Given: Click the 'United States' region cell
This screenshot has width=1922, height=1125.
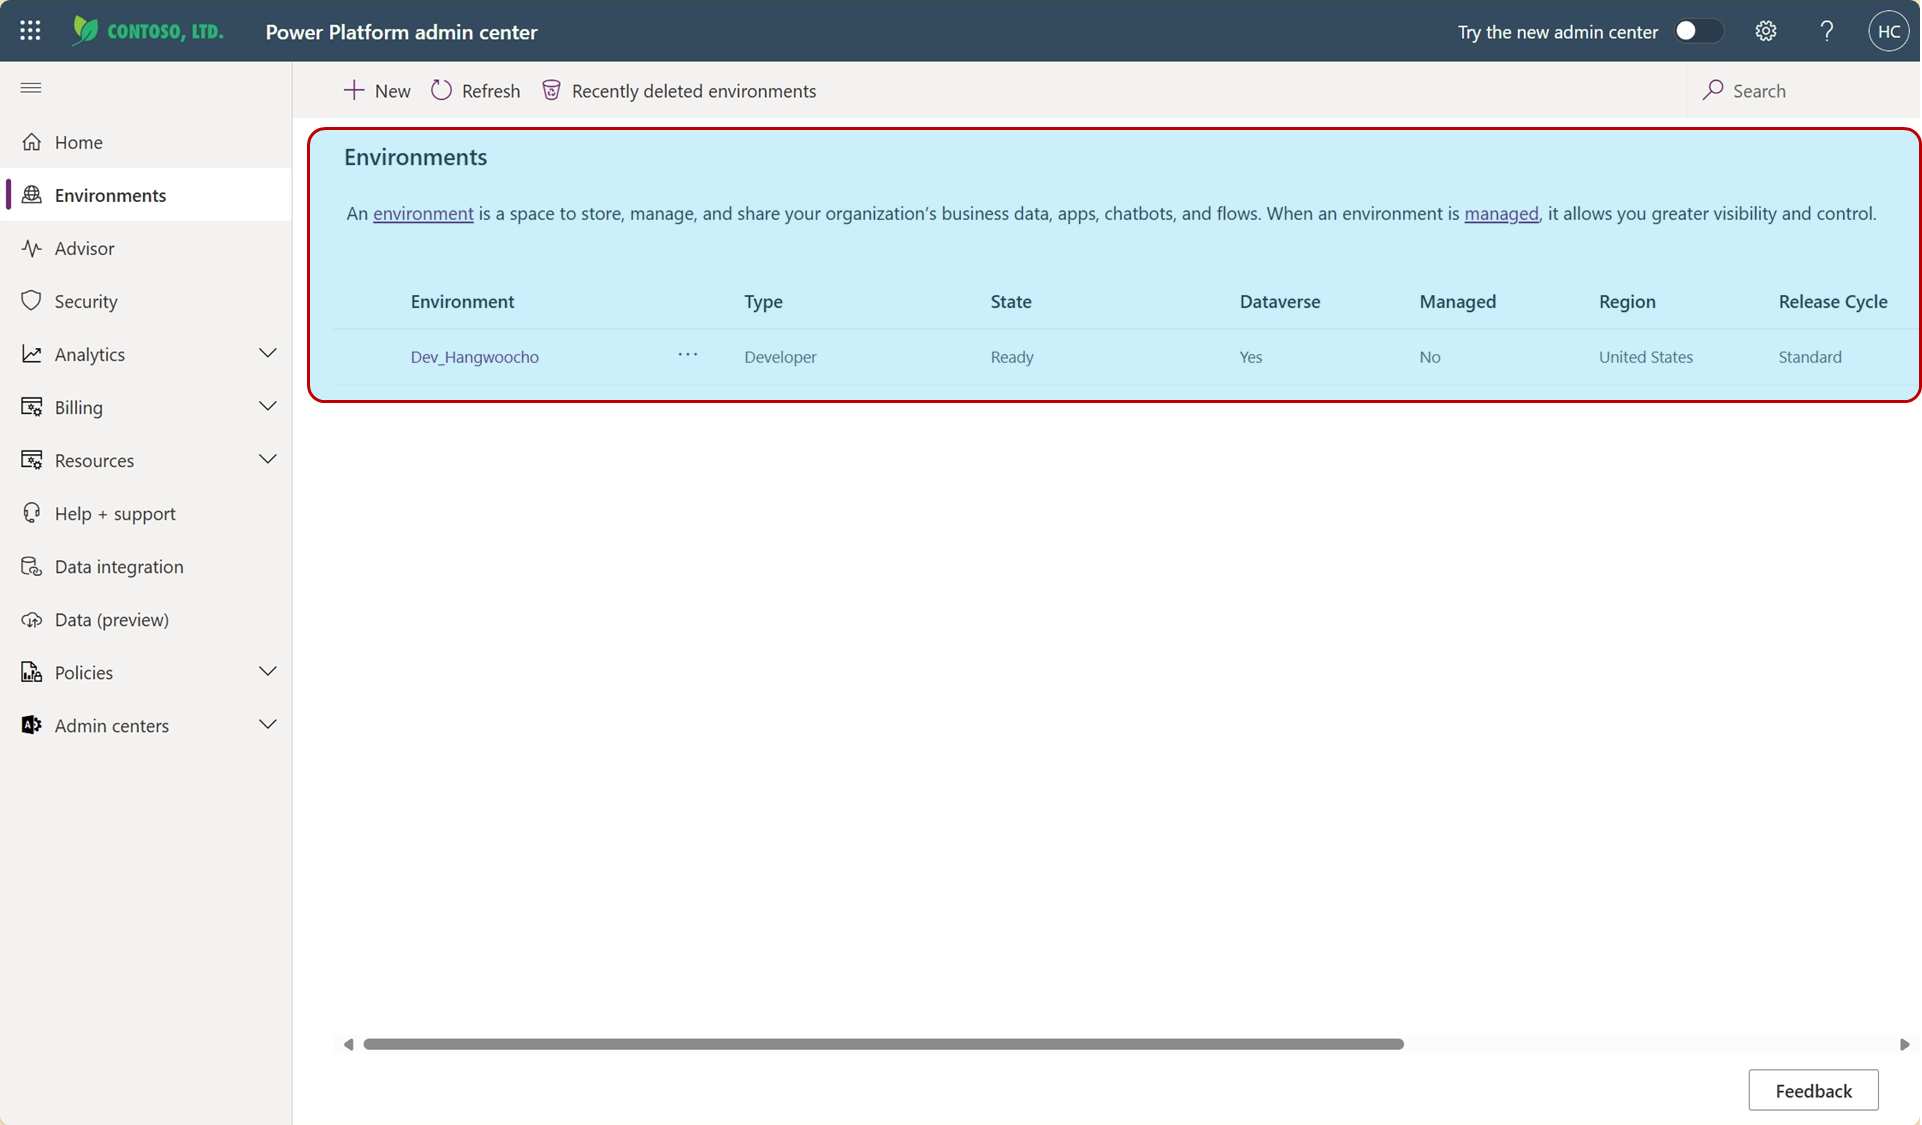Looking at the screenshot, I should (x=1645, y=357).
